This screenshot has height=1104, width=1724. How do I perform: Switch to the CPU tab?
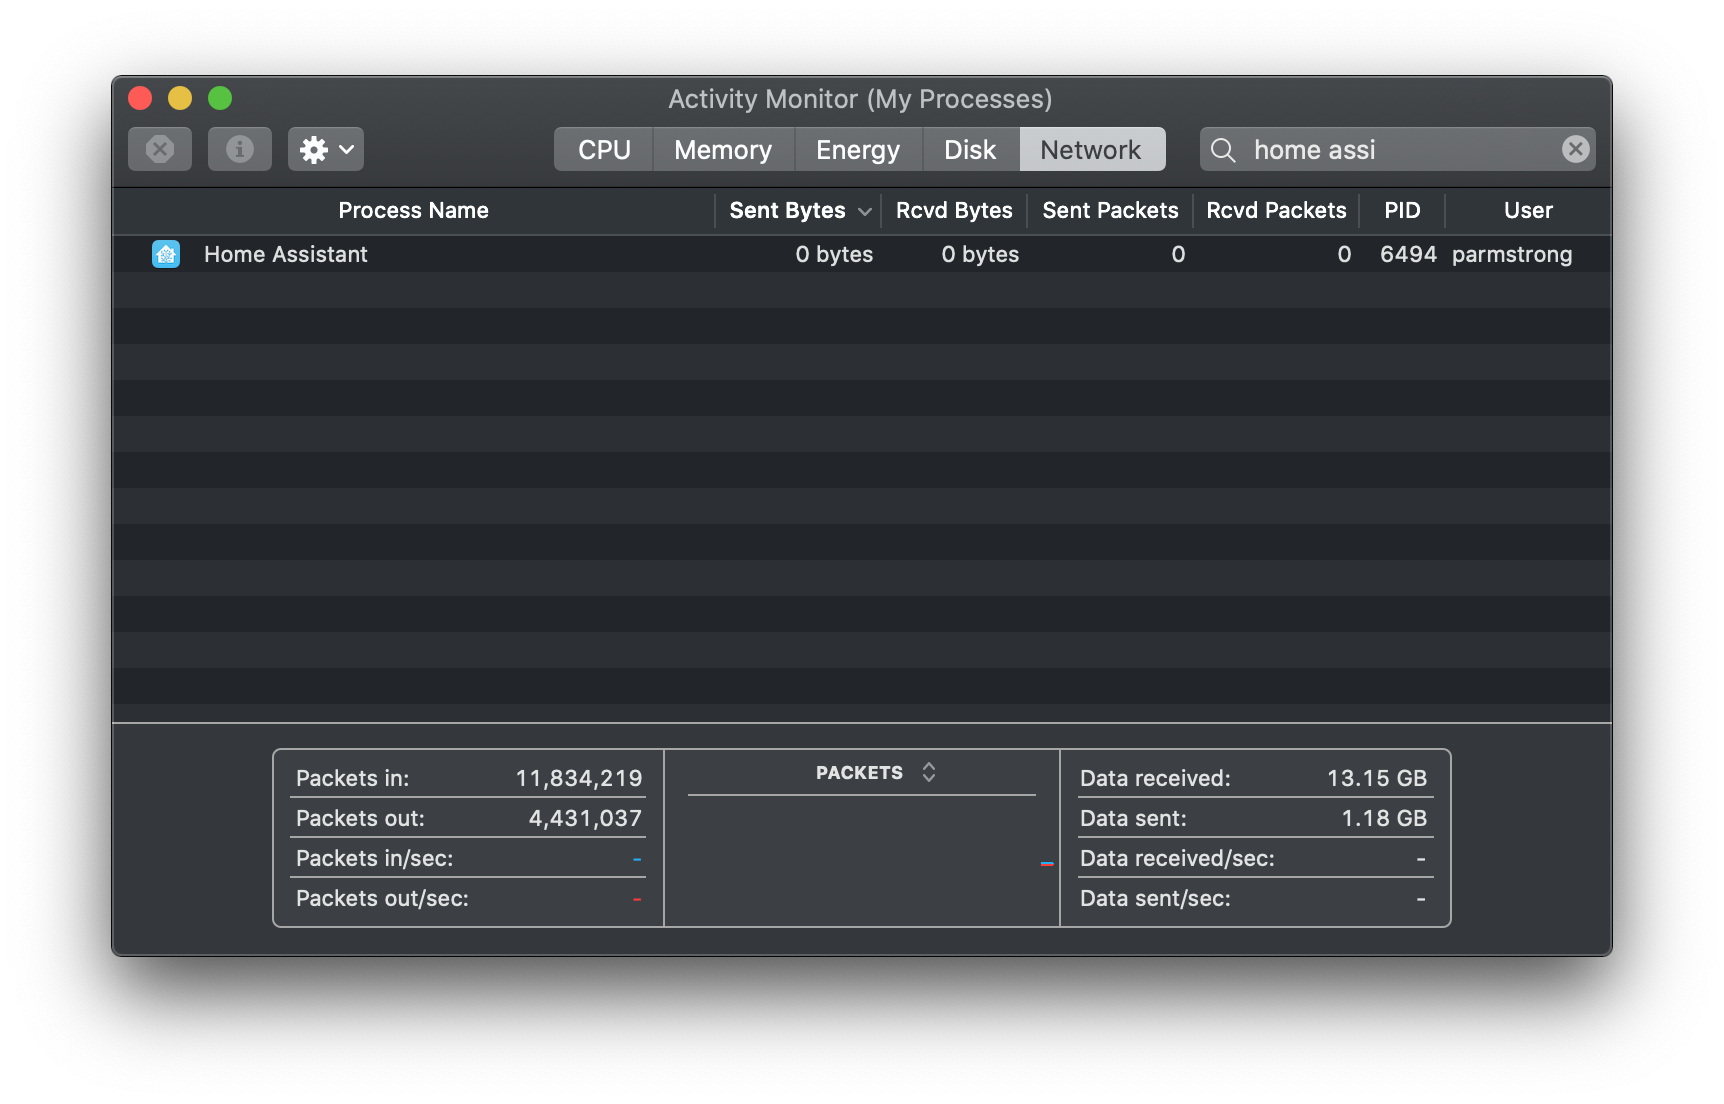click(604, 149)
